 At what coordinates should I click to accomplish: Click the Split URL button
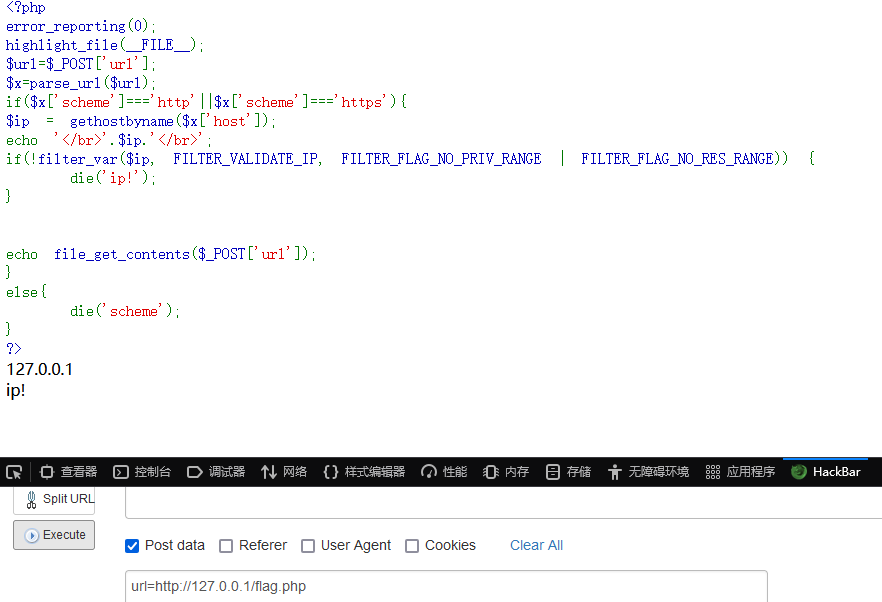[x=54, y=499]
